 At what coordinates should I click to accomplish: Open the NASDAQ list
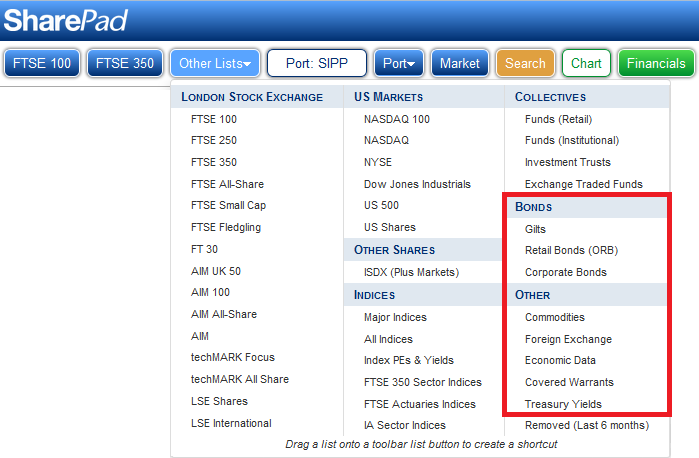pyautogui.click(x=387, y=140)
